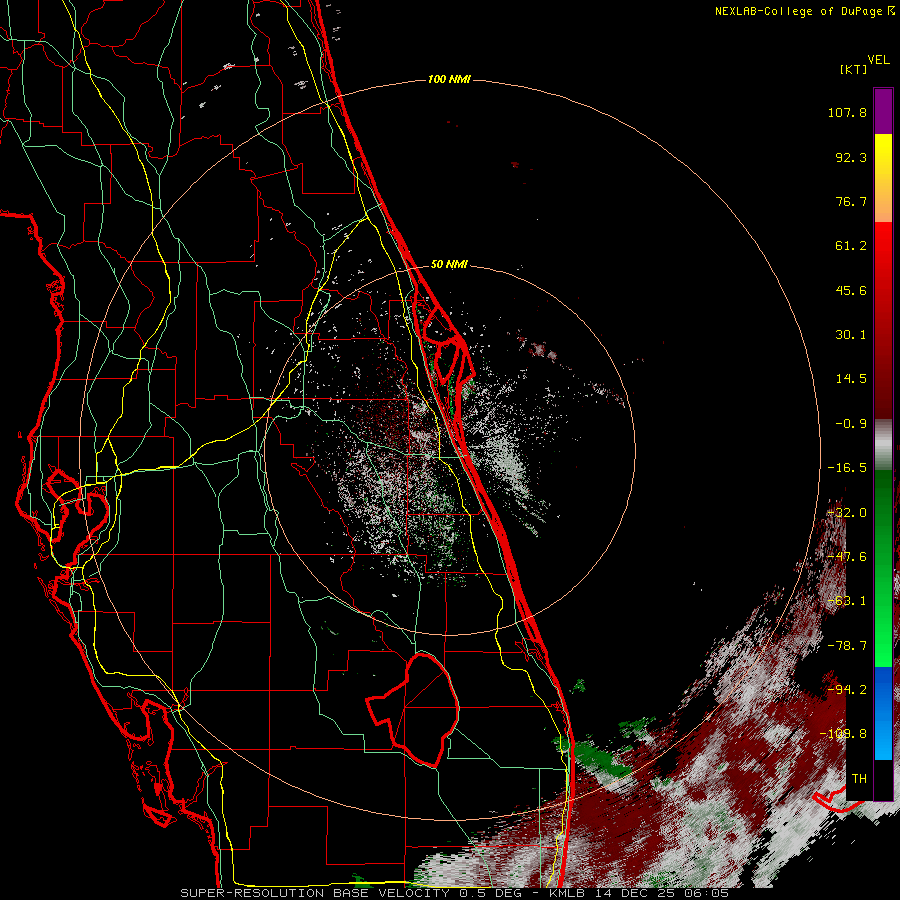Click the Lake Okeechobee outline on the map
Screen dimensions: 900x900
[414, 709]
